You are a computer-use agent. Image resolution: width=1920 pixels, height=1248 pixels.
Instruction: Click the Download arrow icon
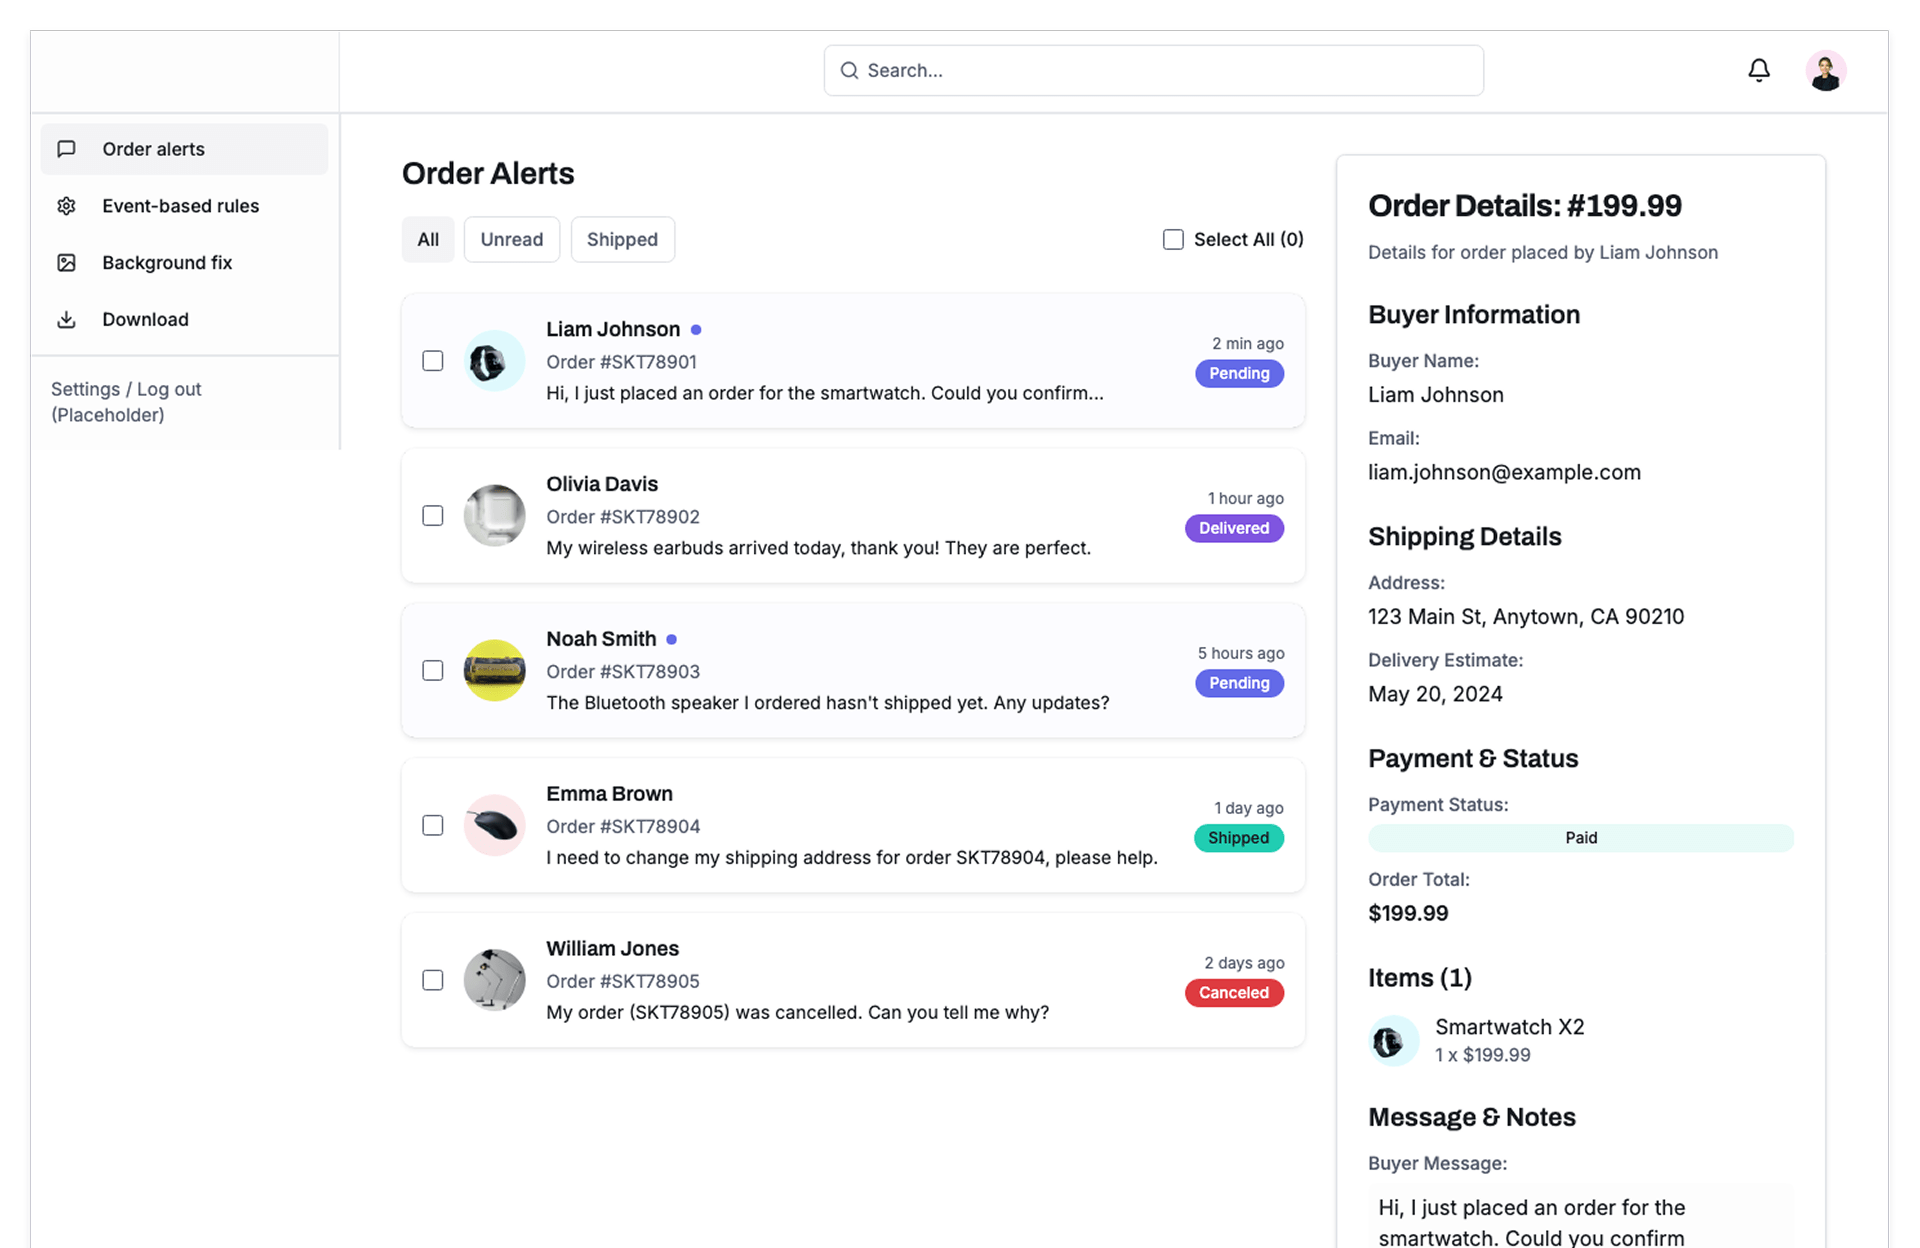(66, 320)
